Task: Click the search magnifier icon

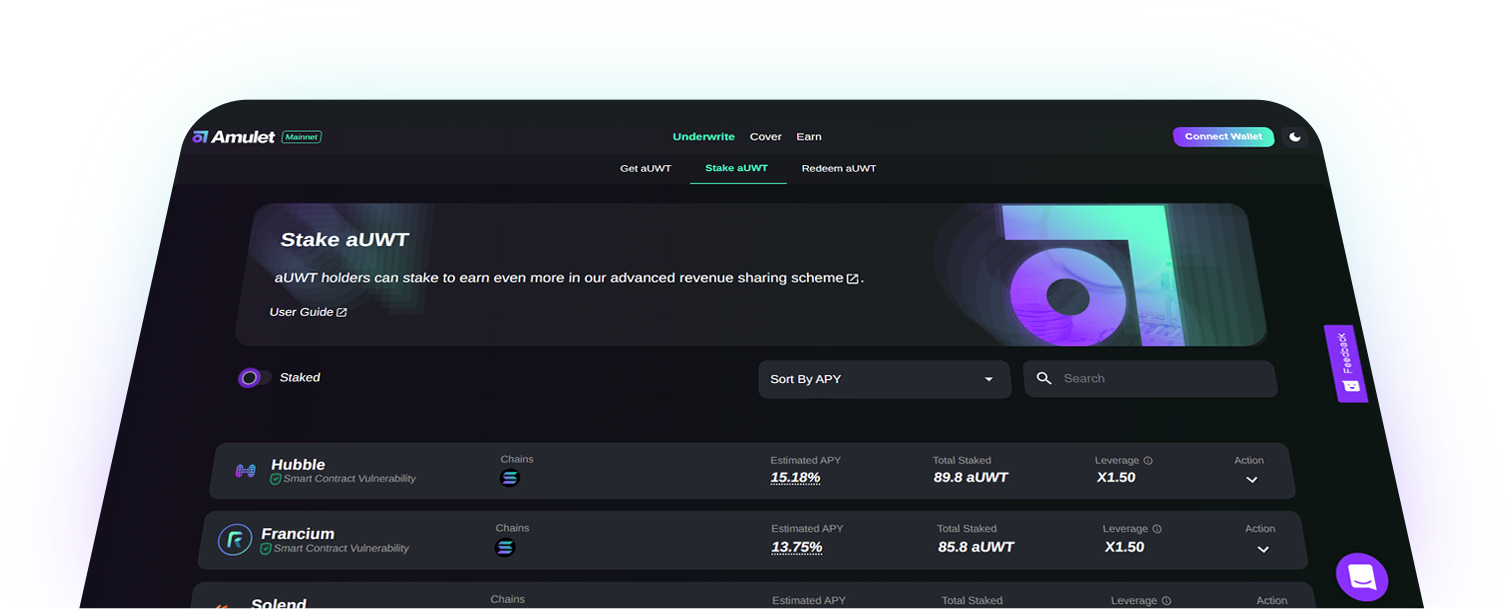Action: coord(1044,378)
